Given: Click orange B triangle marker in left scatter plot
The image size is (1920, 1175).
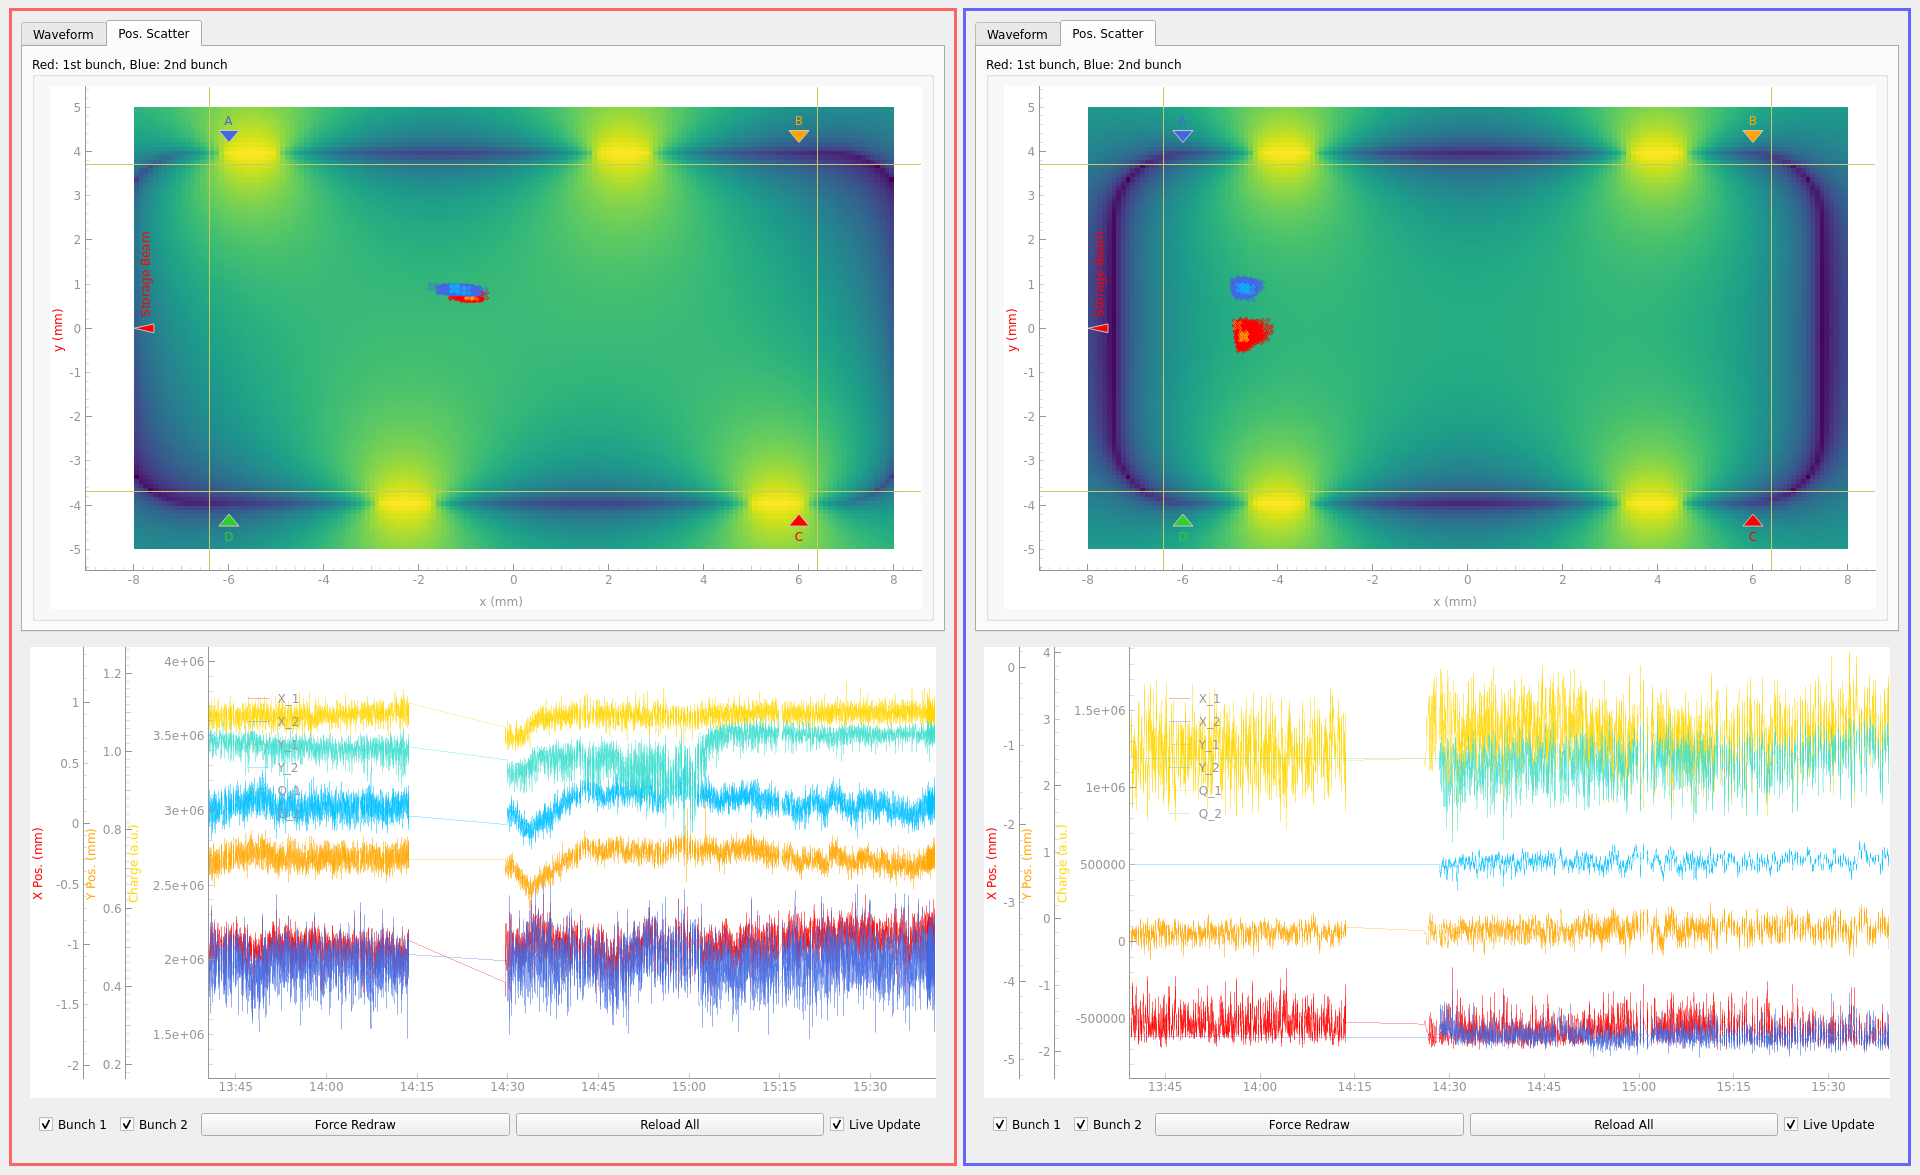Looking at the screenshot, I should tap(798, 135).
